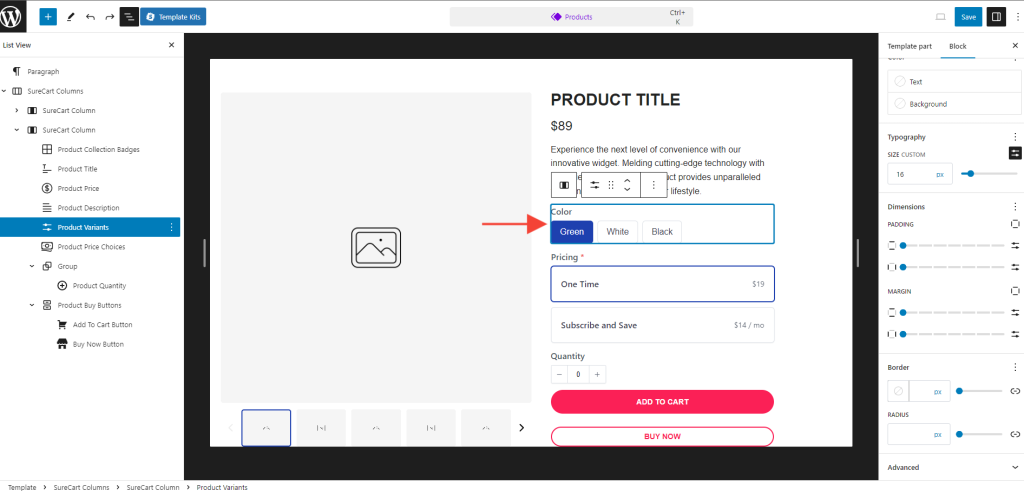Select the White color variant
Viewport: 1024px width, 491px height.
pos(617,232)
